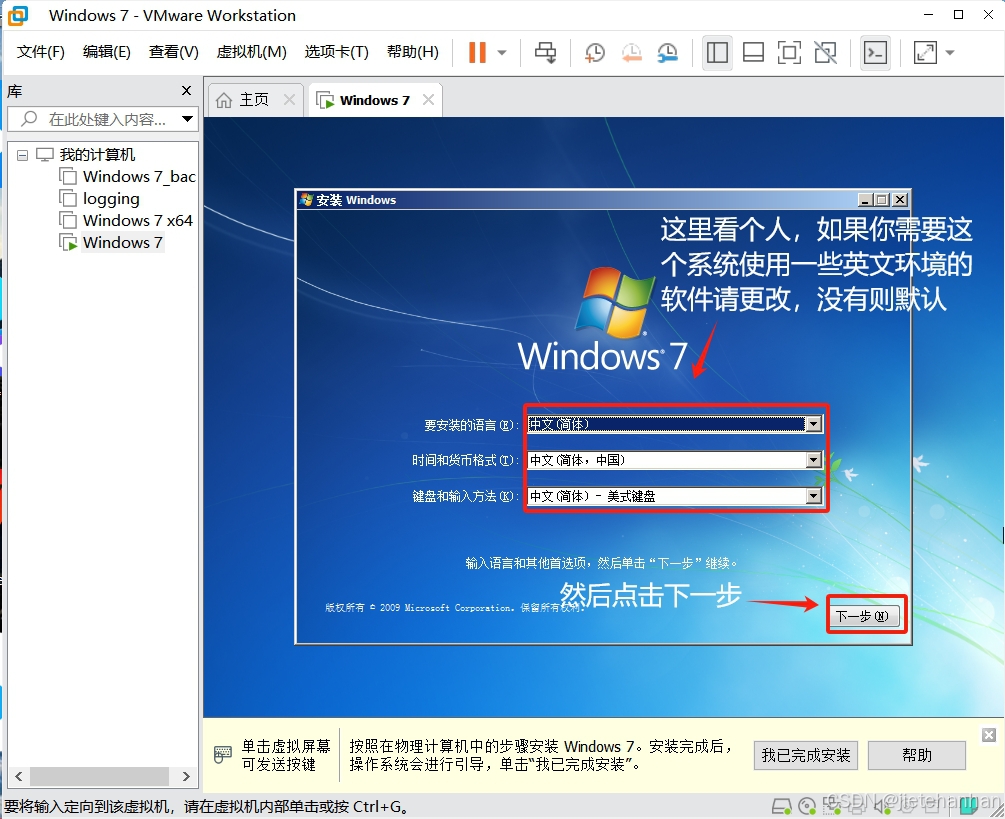1005x819 pixels.
Task: Click the library horizontal scrollbar thumb
Action: 99,776
